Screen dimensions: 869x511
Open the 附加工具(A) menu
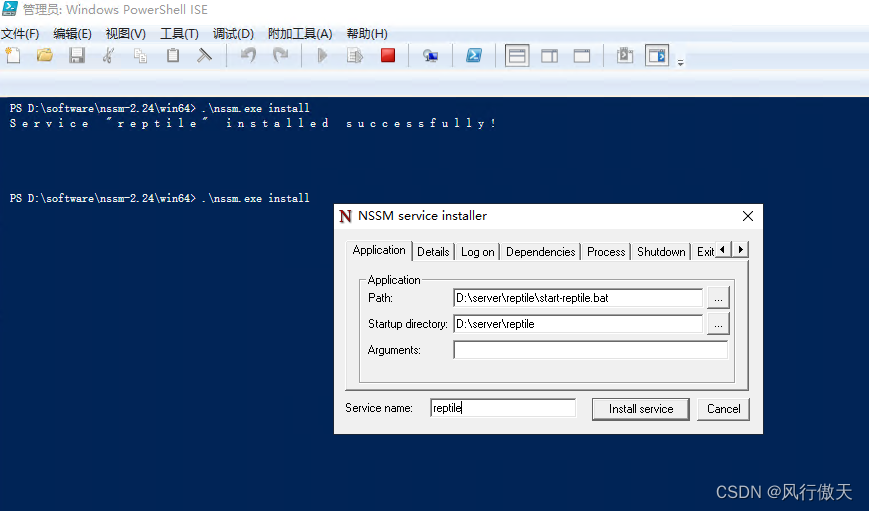coord(300,34)
